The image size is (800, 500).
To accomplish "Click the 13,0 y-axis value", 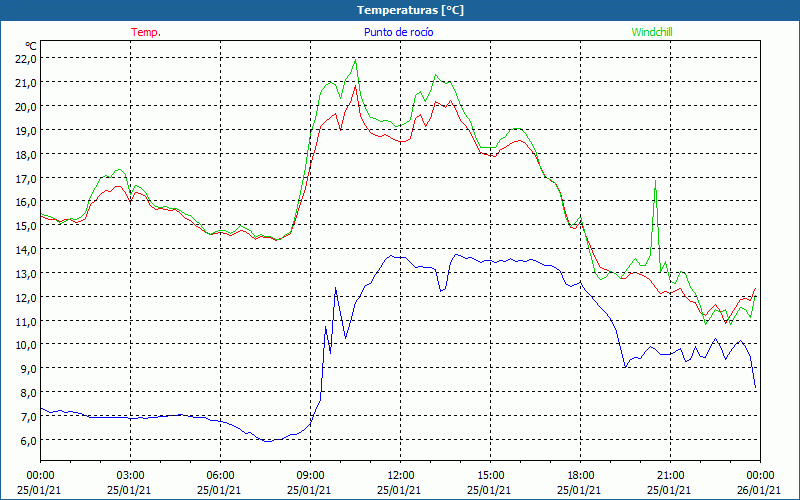I will [27, 273].
